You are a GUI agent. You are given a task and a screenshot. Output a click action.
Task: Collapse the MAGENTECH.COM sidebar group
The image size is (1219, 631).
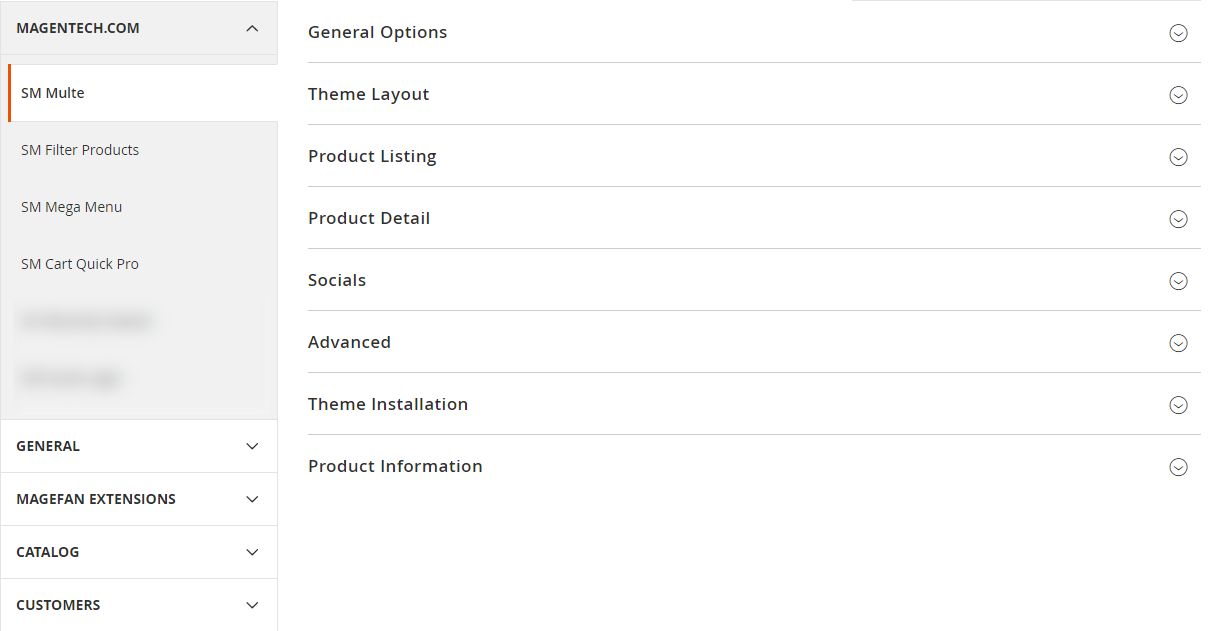coord(252,28)
